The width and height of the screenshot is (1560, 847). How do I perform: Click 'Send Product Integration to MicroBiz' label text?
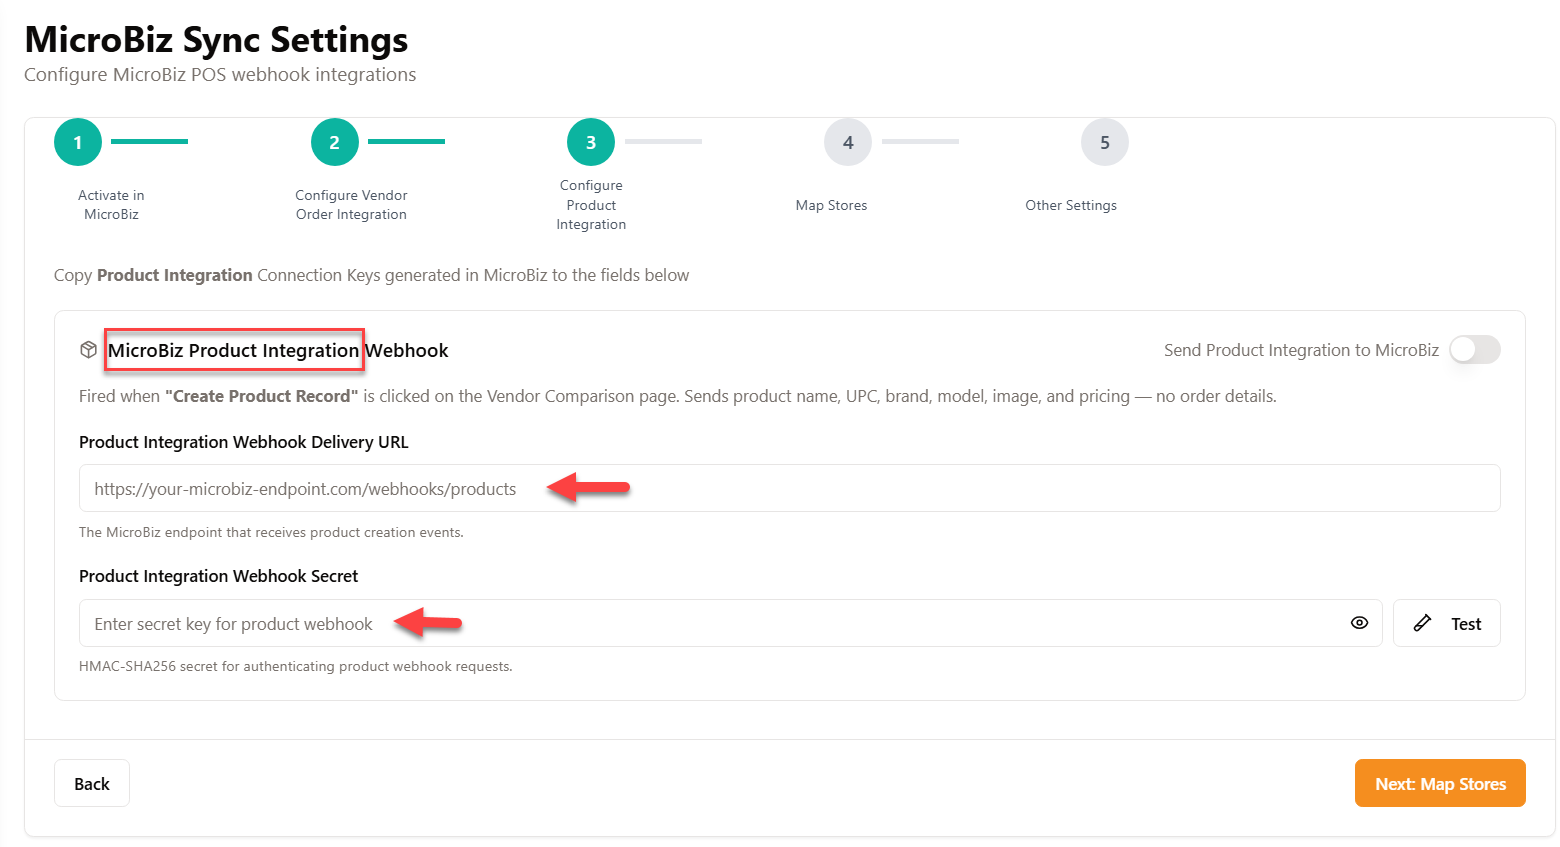tap(1301, 350)
